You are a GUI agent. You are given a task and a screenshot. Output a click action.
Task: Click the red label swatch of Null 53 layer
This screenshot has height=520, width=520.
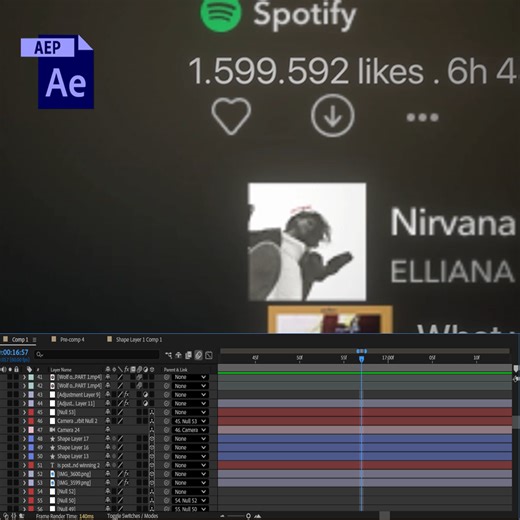click(x=31, y=412)
